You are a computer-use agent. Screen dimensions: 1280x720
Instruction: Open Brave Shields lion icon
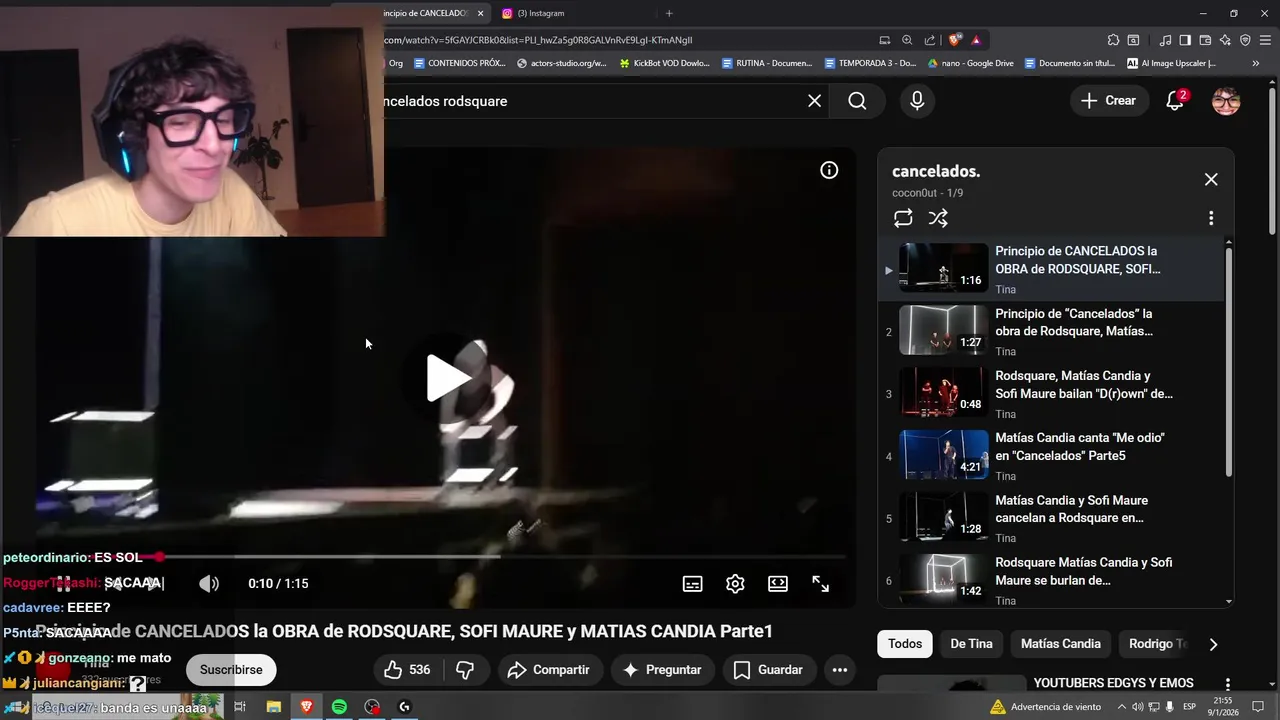955,40
